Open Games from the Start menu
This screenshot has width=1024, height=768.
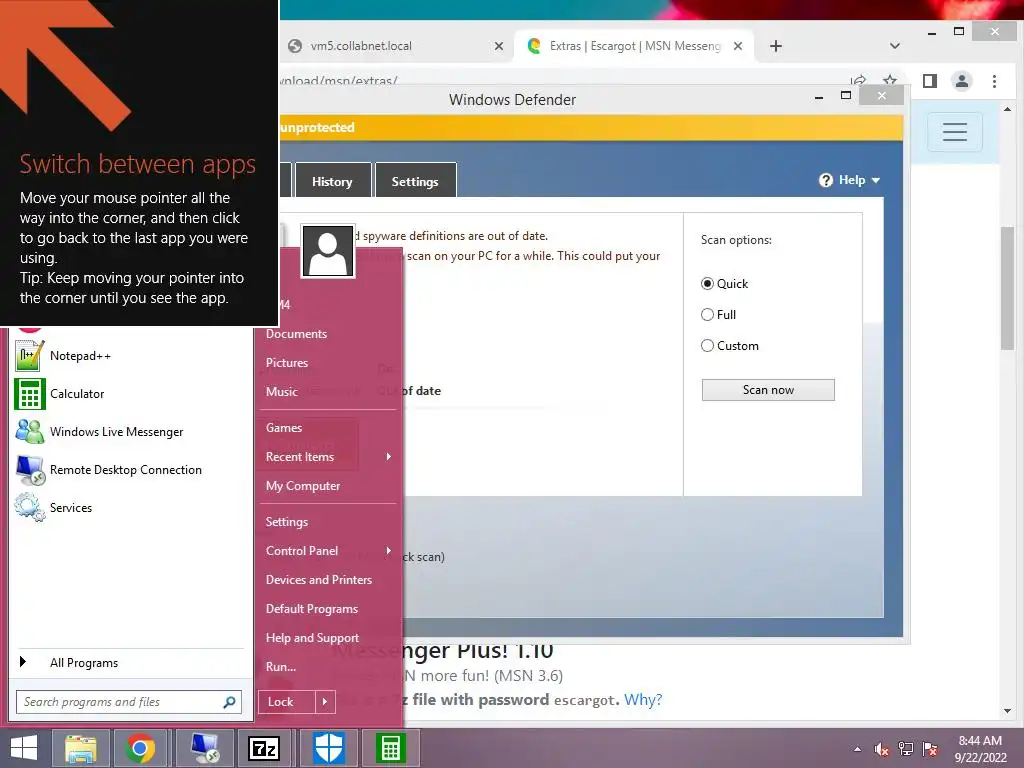(x=284, y=428)
